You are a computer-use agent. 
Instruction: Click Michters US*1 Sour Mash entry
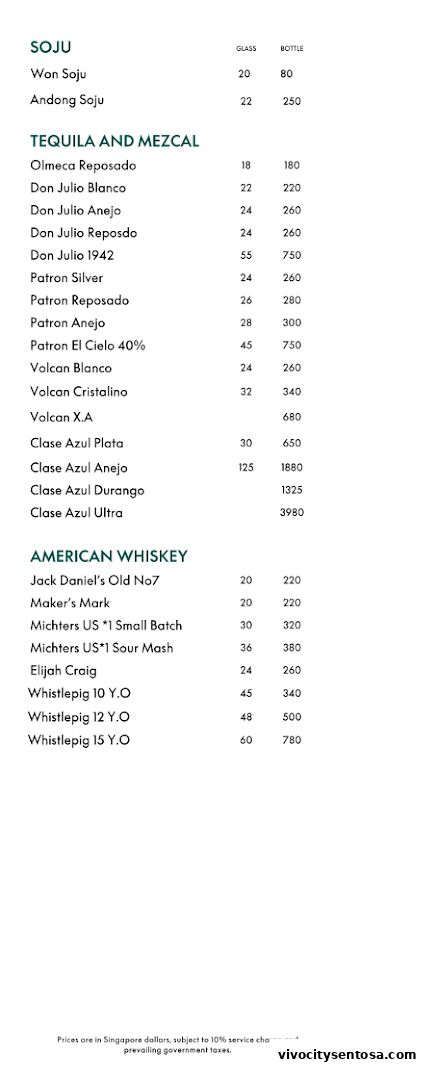tap(101, 648)
